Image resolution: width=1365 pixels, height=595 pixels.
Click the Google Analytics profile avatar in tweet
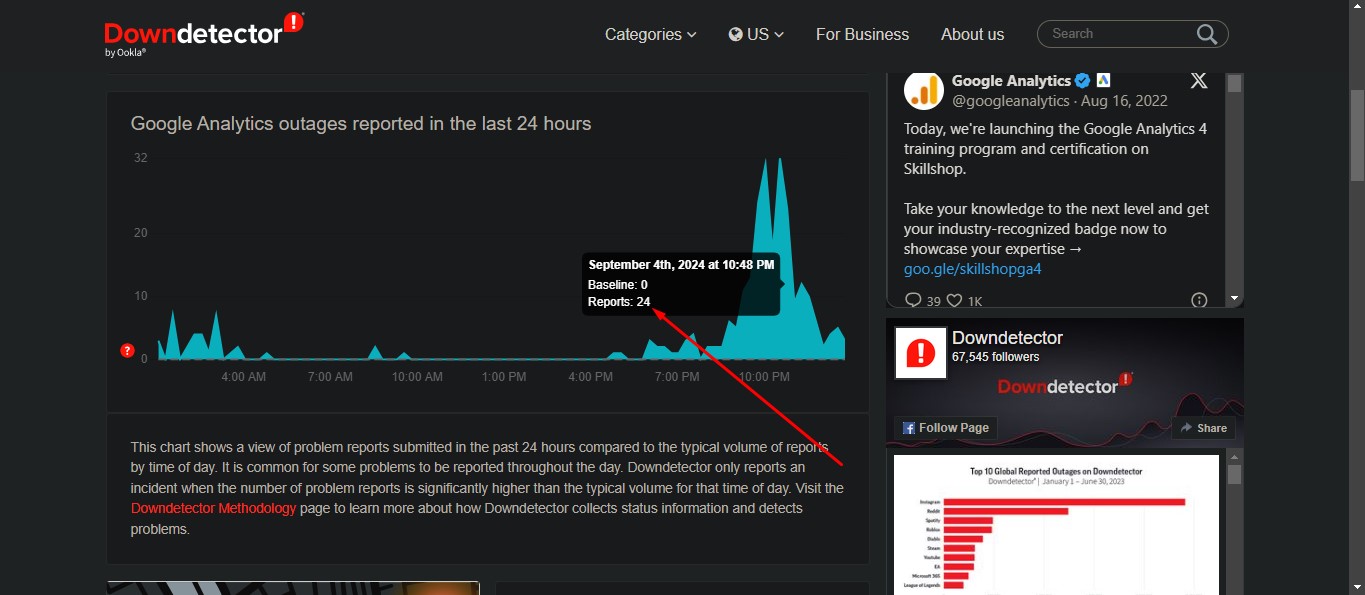(x=924, y=91)
